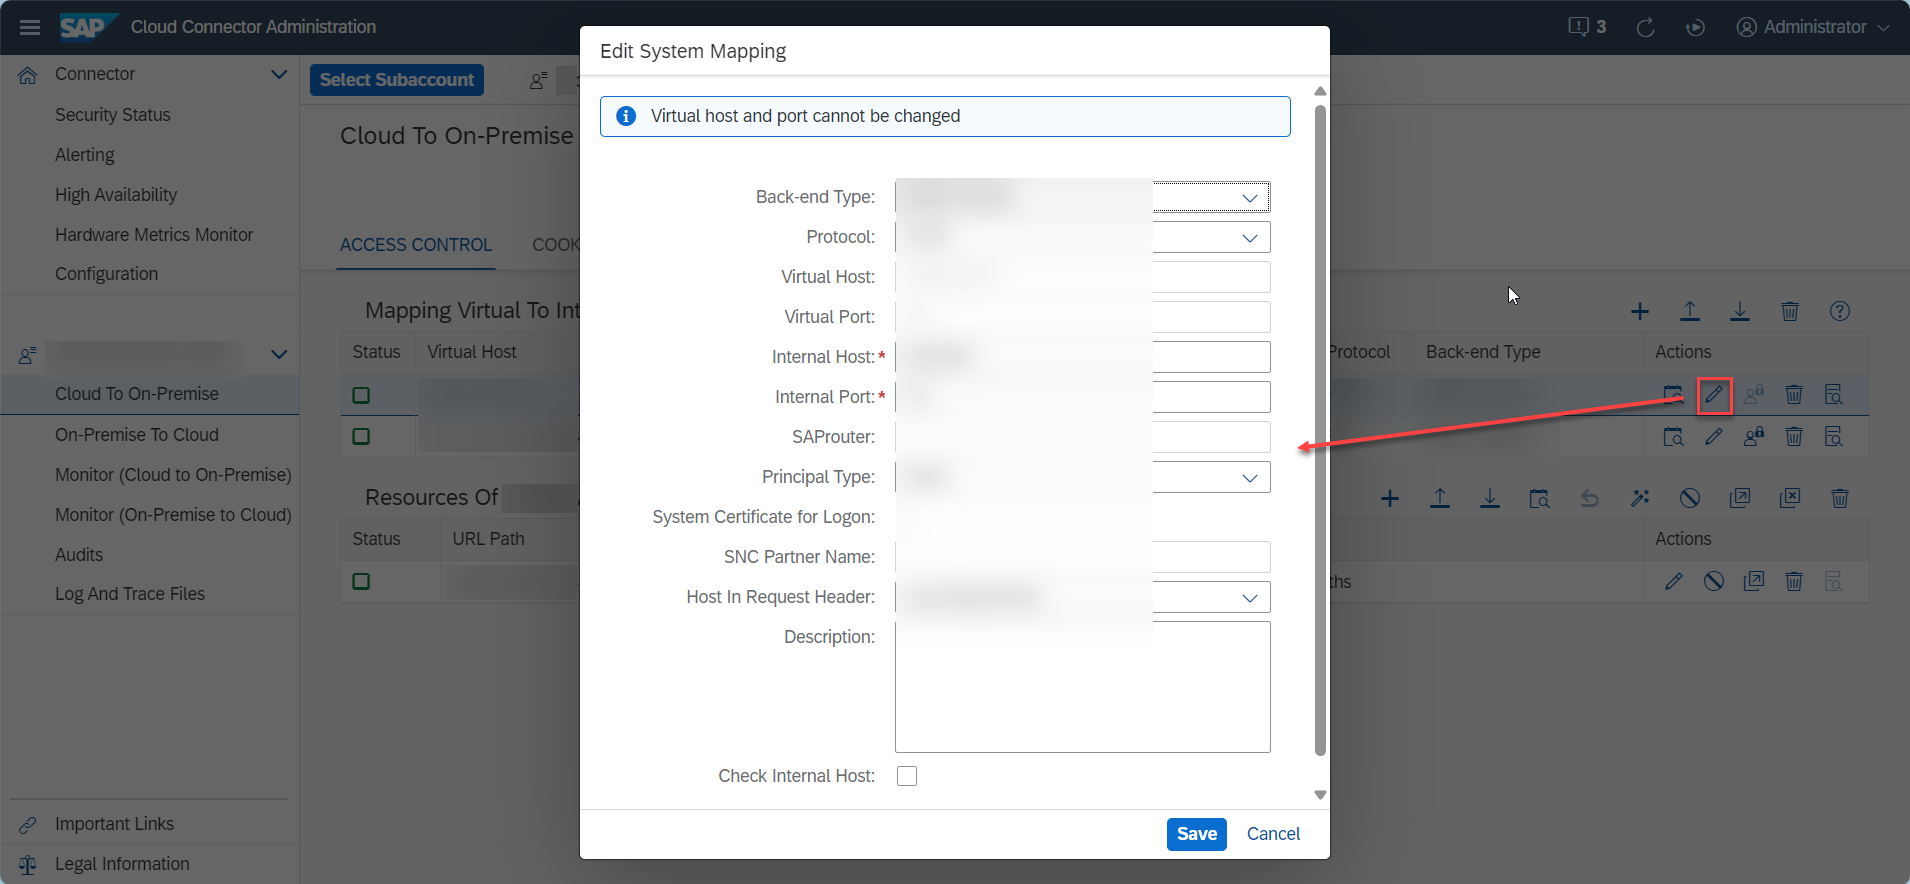Switch to the ACCESS CONTROL tab
The width and height of the screenshot is (1910, 884).
[416, 245]
